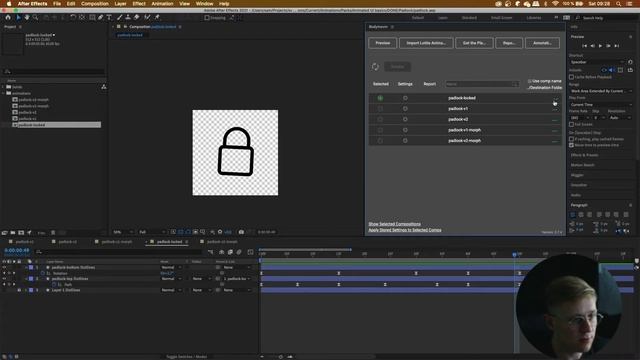Open Play From Current Time dropdown

[600, 104]
